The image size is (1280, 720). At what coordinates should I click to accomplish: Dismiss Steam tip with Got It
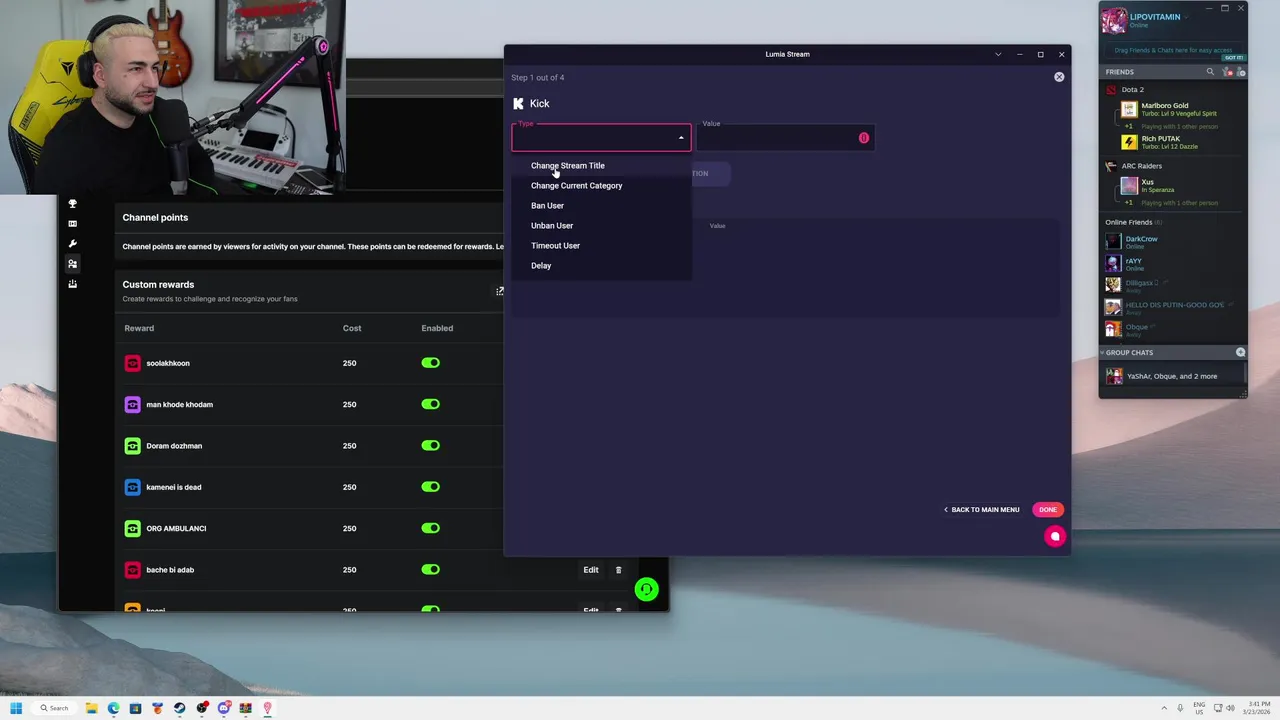(1234, 58)
